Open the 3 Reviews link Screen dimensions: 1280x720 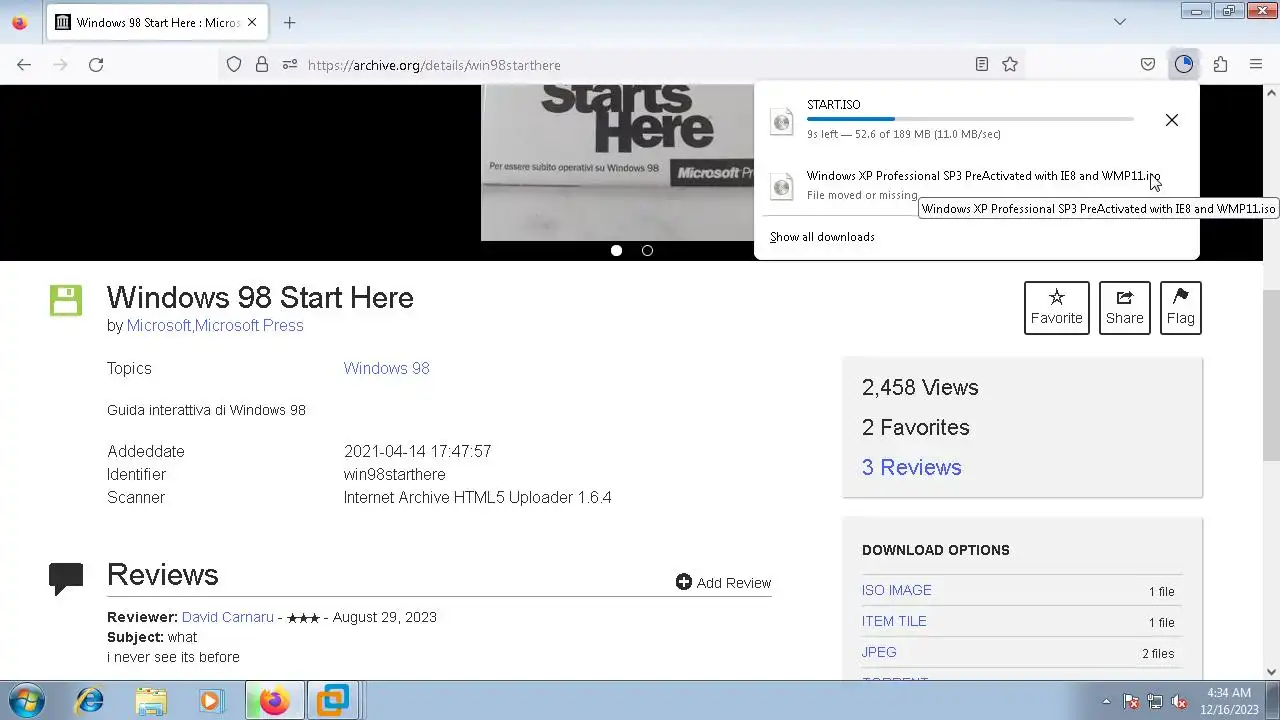tap(911, 467)
